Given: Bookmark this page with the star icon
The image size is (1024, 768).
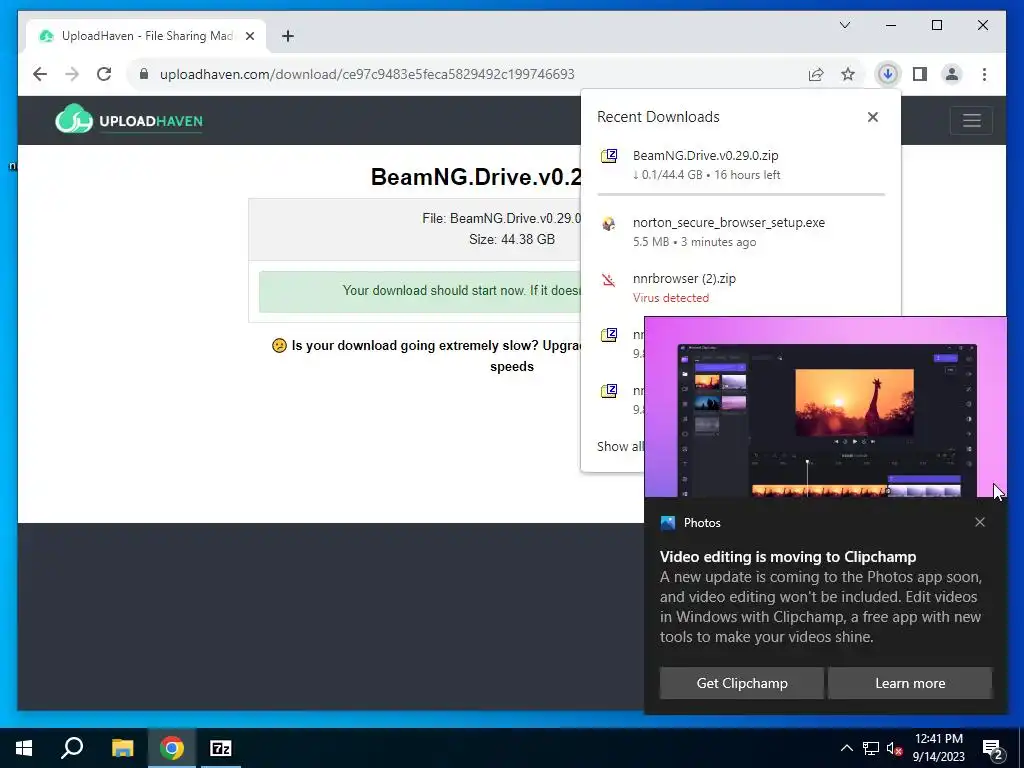Looking at the screenshot, I should pyautogui.click(x=848, y=74).
